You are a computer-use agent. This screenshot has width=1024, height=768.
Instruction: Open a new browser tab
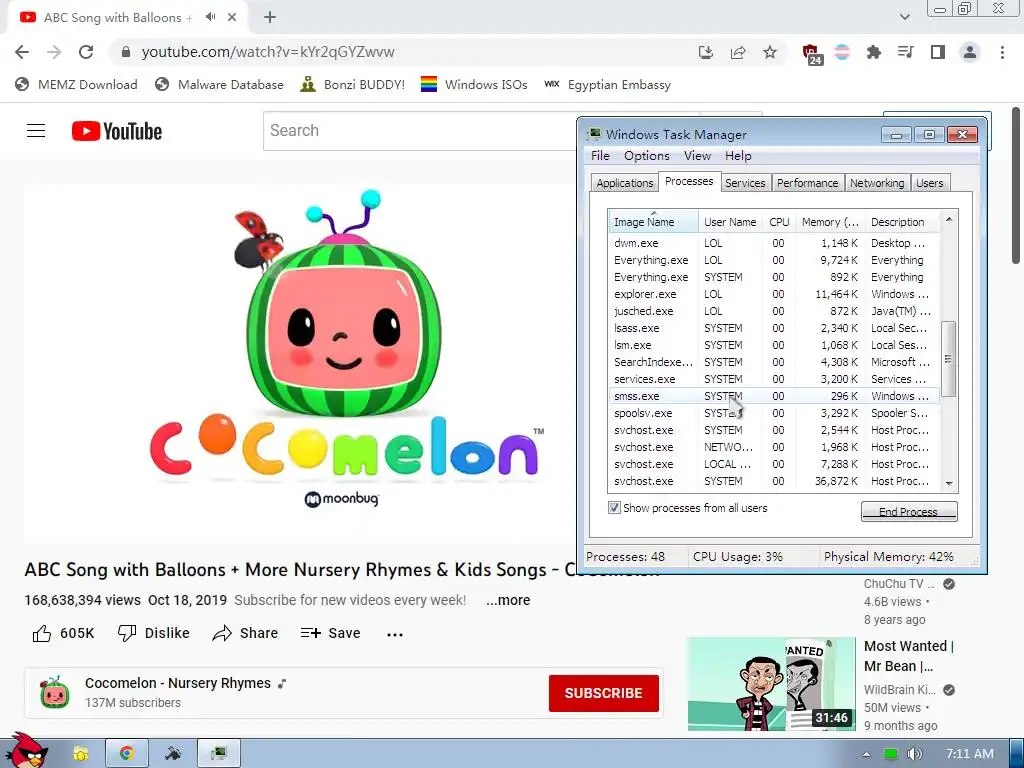(x=270, y=18)
